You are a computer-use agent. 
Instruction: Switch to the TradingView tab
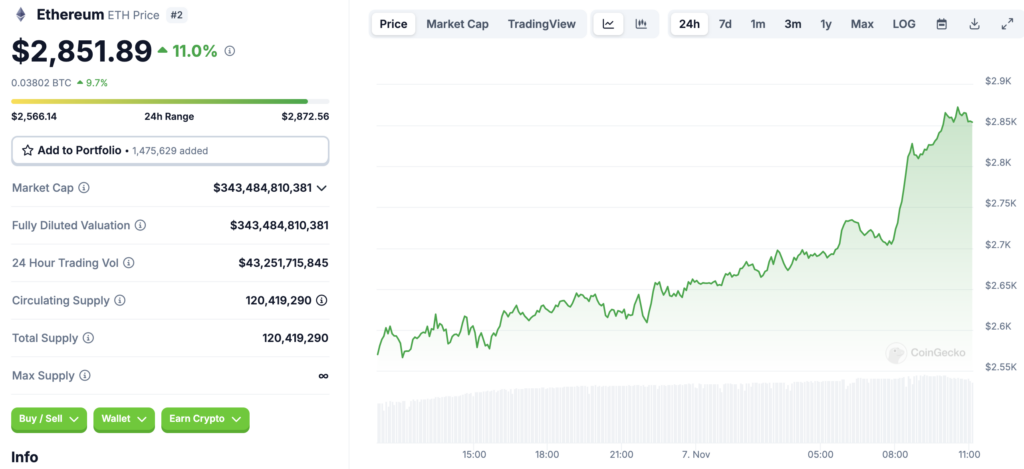coord(541,24)
